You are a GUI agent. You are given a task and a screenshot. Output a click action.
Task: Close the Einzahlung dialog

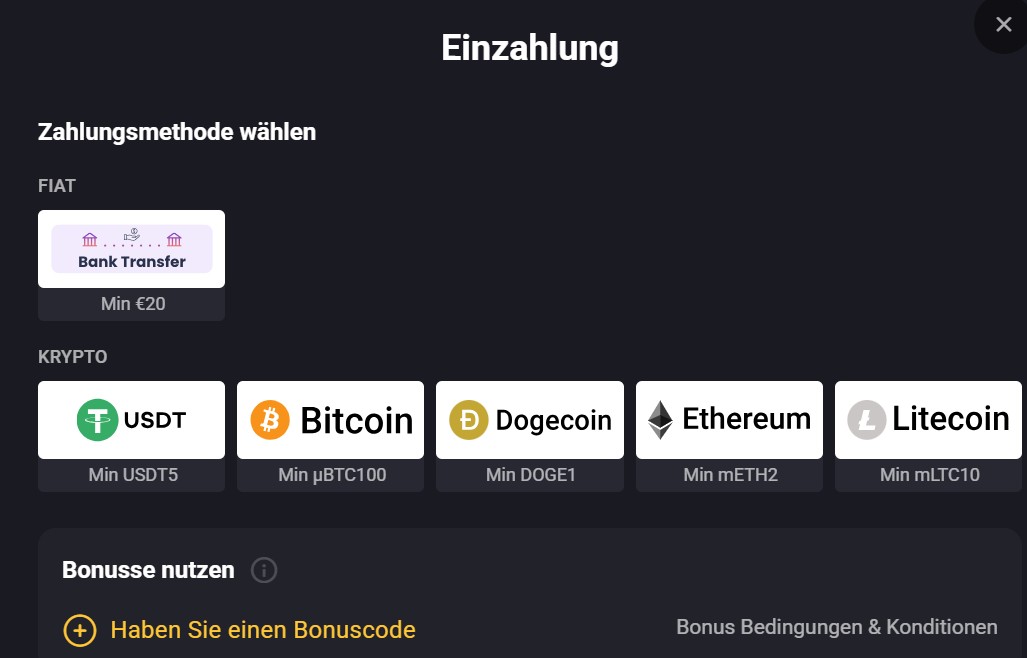[x=1003, y=25]
